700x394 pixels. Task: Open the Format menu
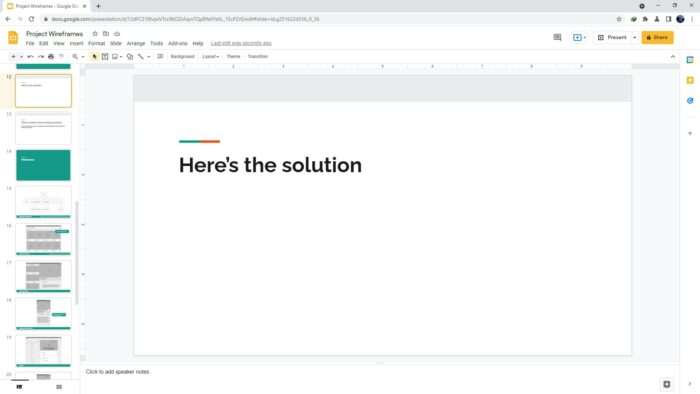[96, 44]
